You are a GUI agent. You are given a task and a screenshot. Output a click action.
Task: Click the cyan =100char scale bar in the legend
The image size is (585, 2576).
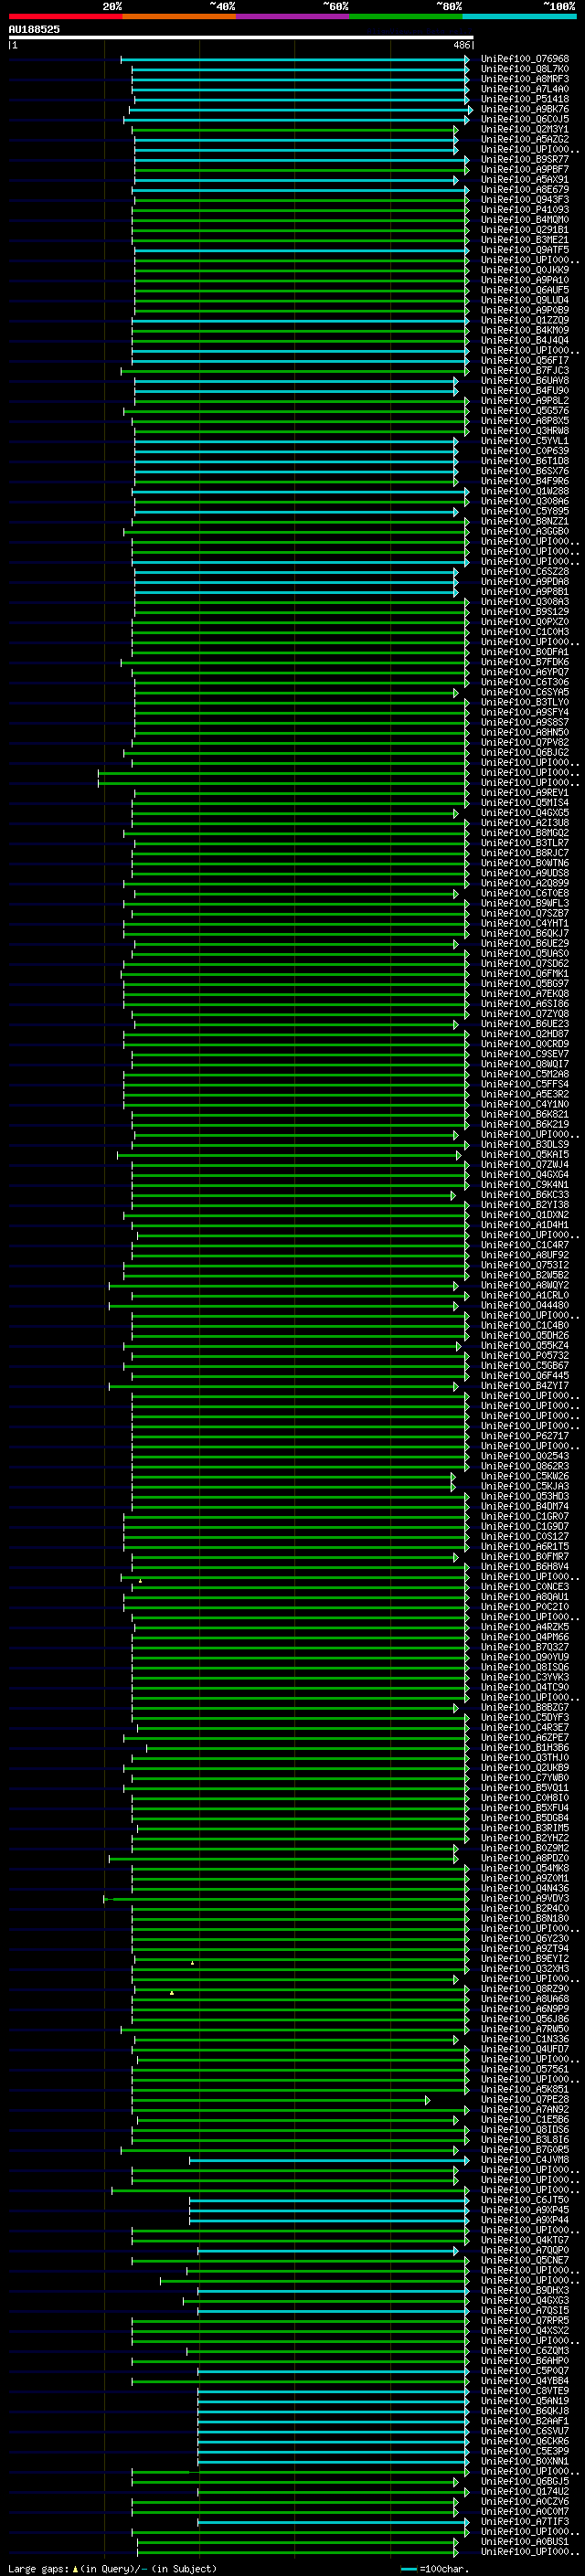tap(409, 2569)
